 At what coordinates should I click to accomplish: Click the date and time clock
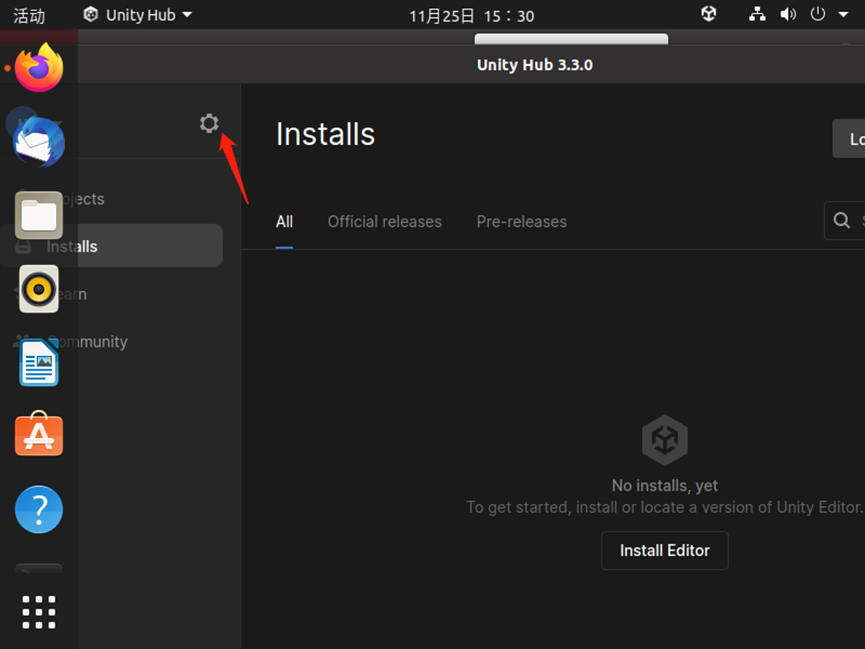pyautogui.click(x=472, y=16)
